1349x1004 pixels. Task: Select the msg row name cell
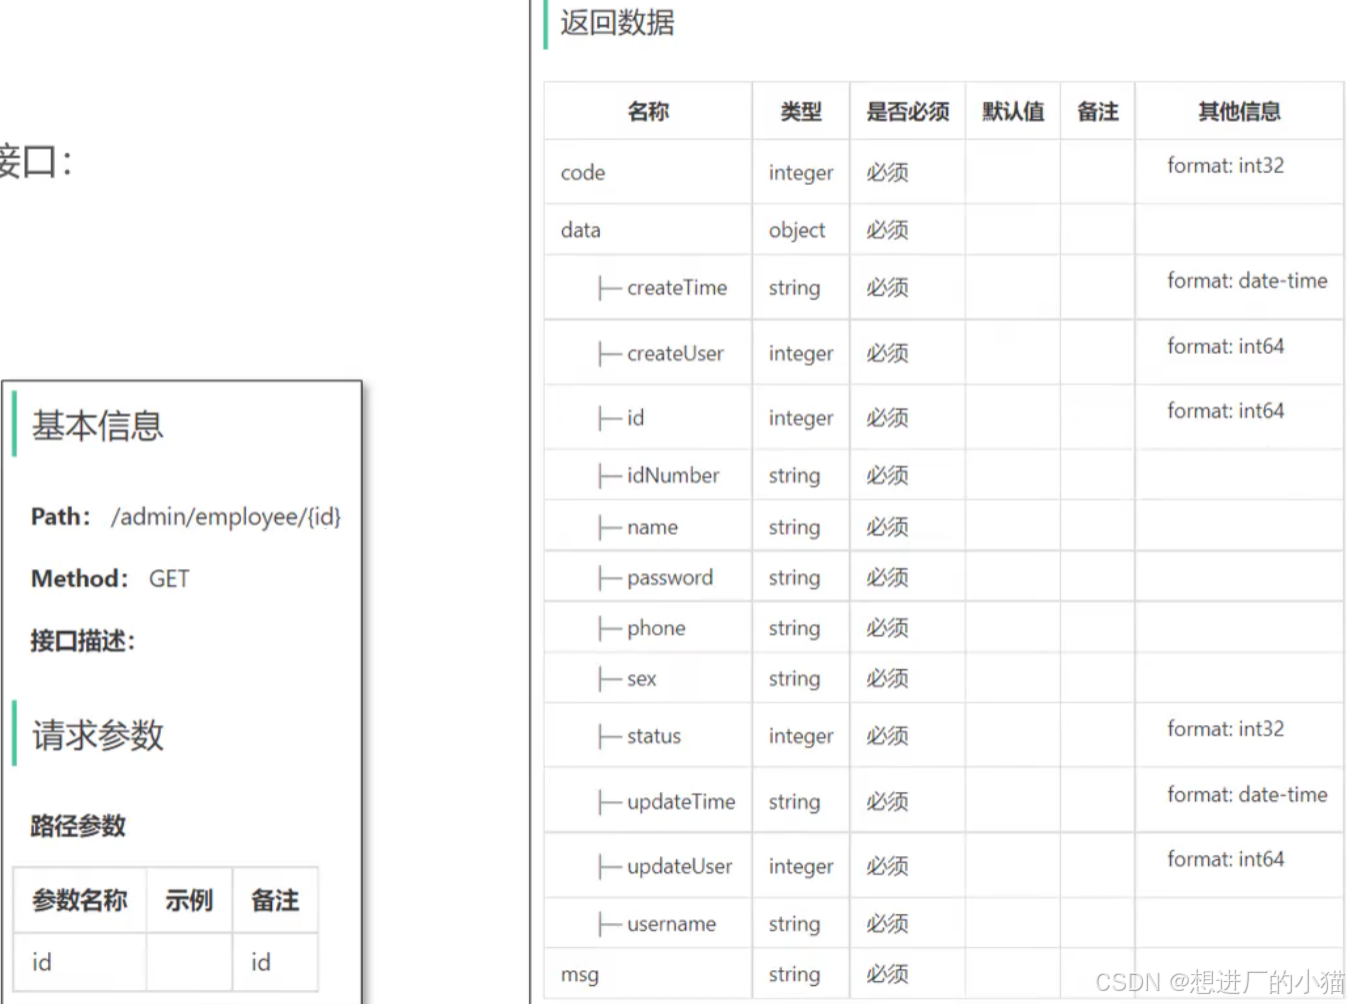pos(648,974)
